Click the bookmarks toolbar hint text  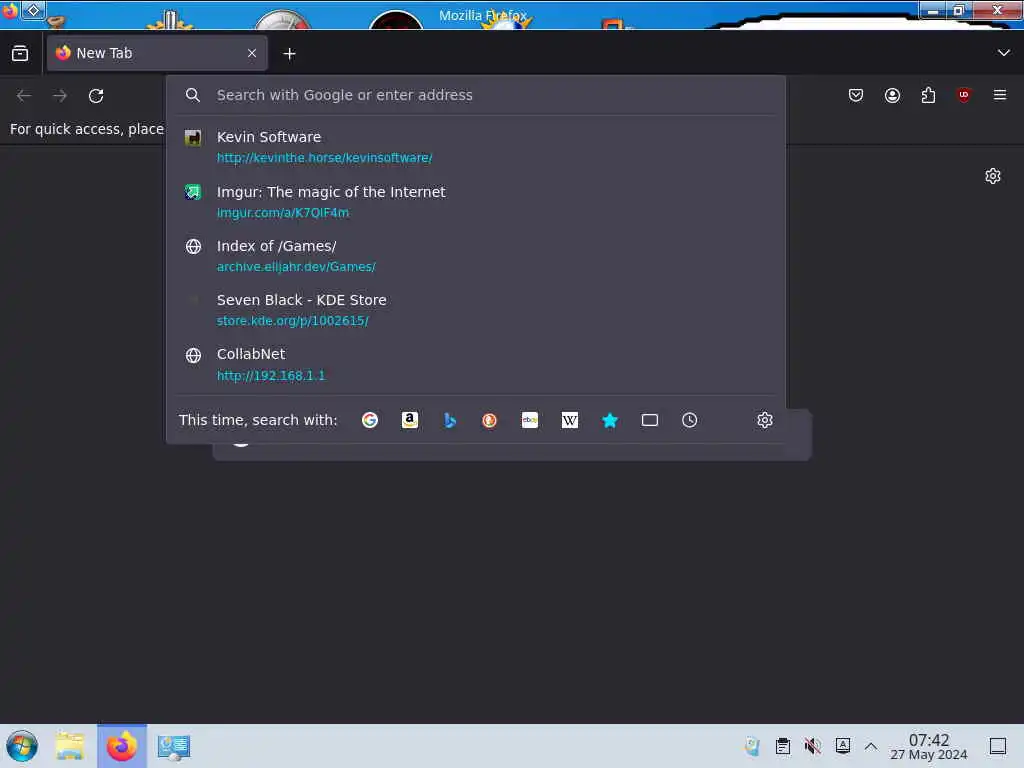click(x=87, y=129)
